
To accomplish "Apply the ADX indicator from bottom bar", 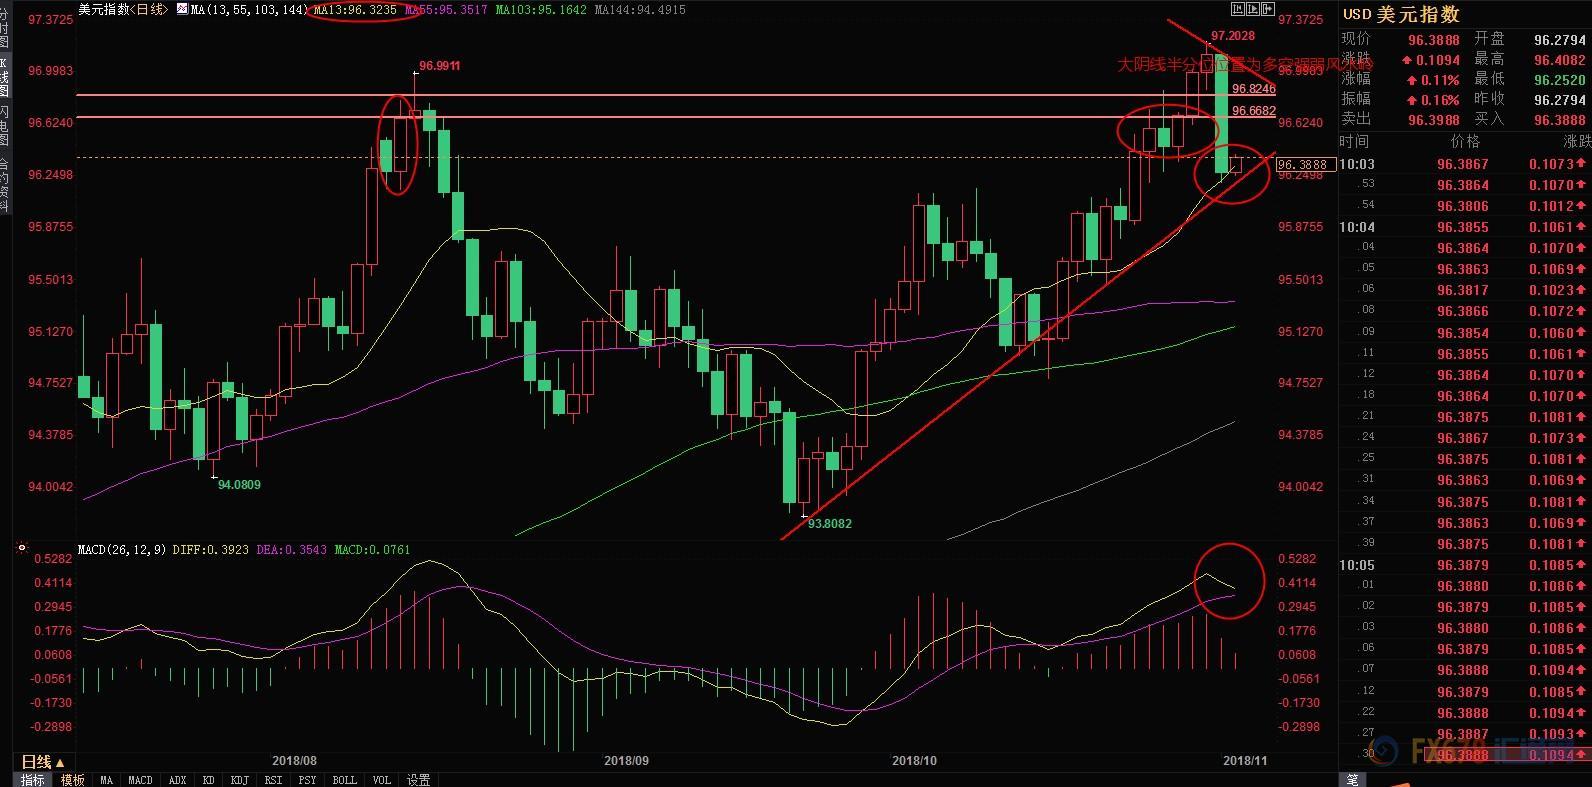I will point(177,780).
